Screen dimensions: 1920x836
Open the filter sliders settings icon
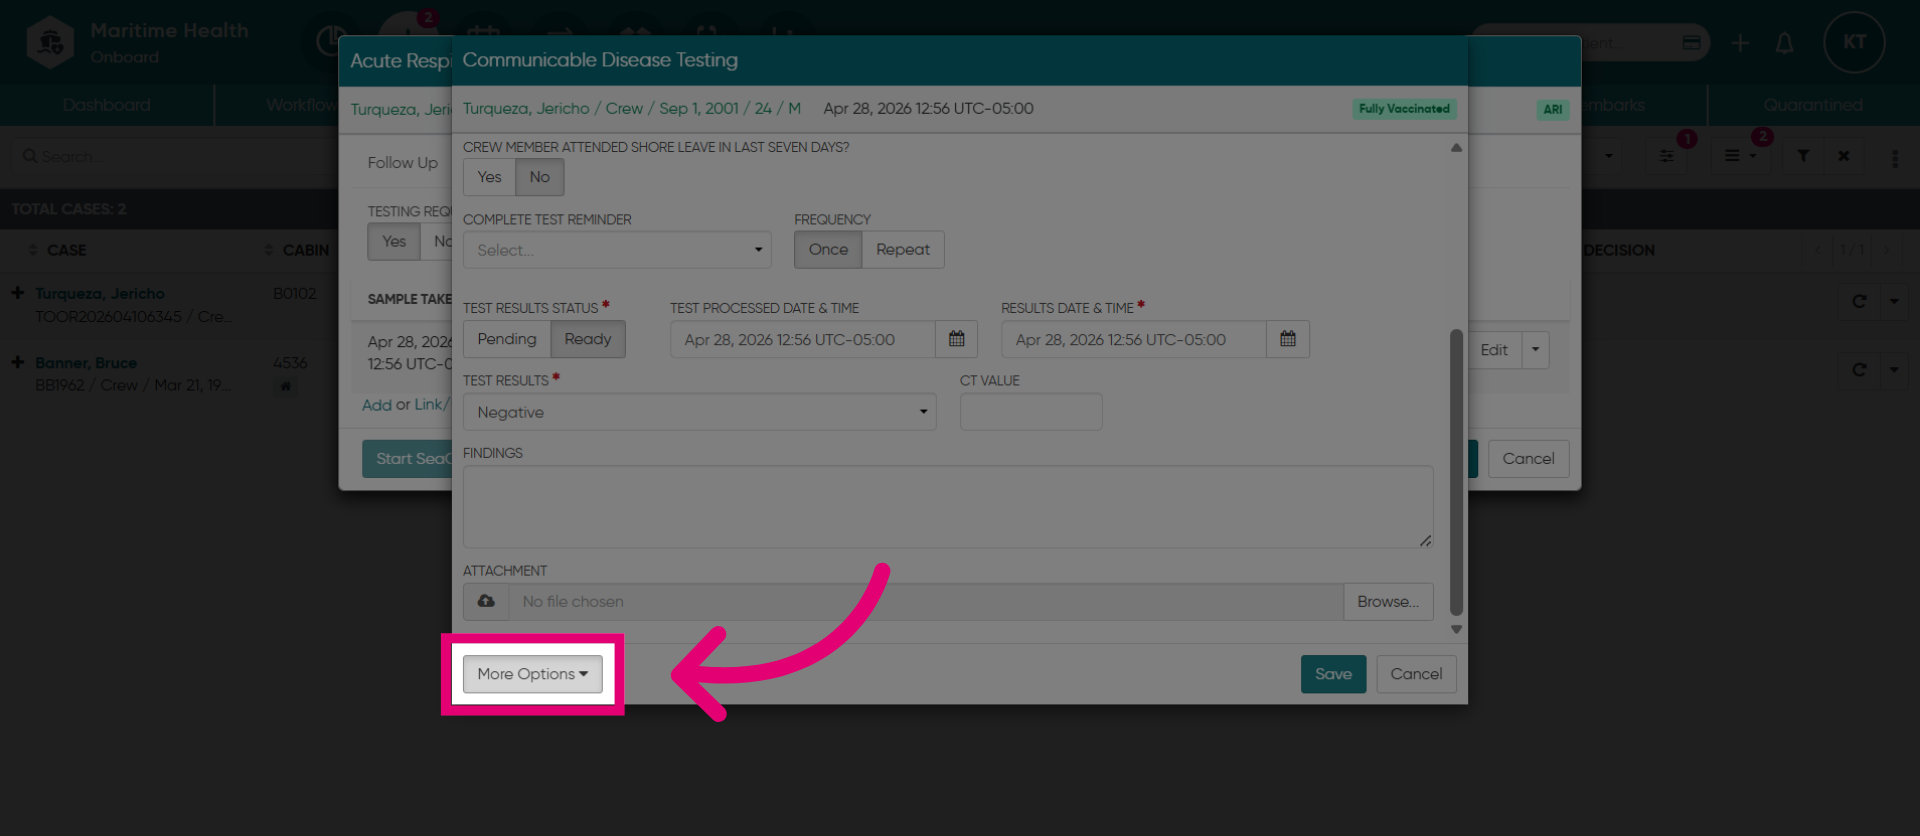1667,156
